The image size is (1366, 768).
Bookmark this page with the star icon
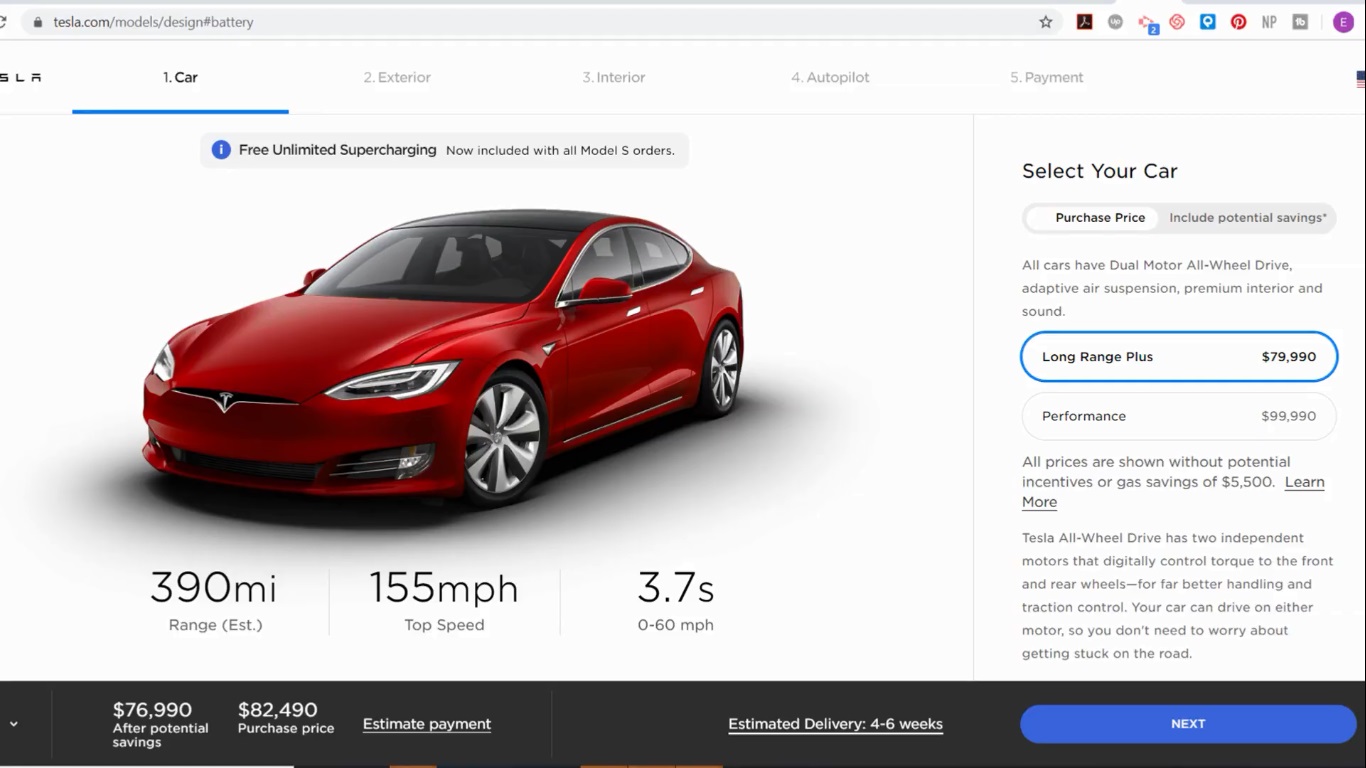(1046, 22)
